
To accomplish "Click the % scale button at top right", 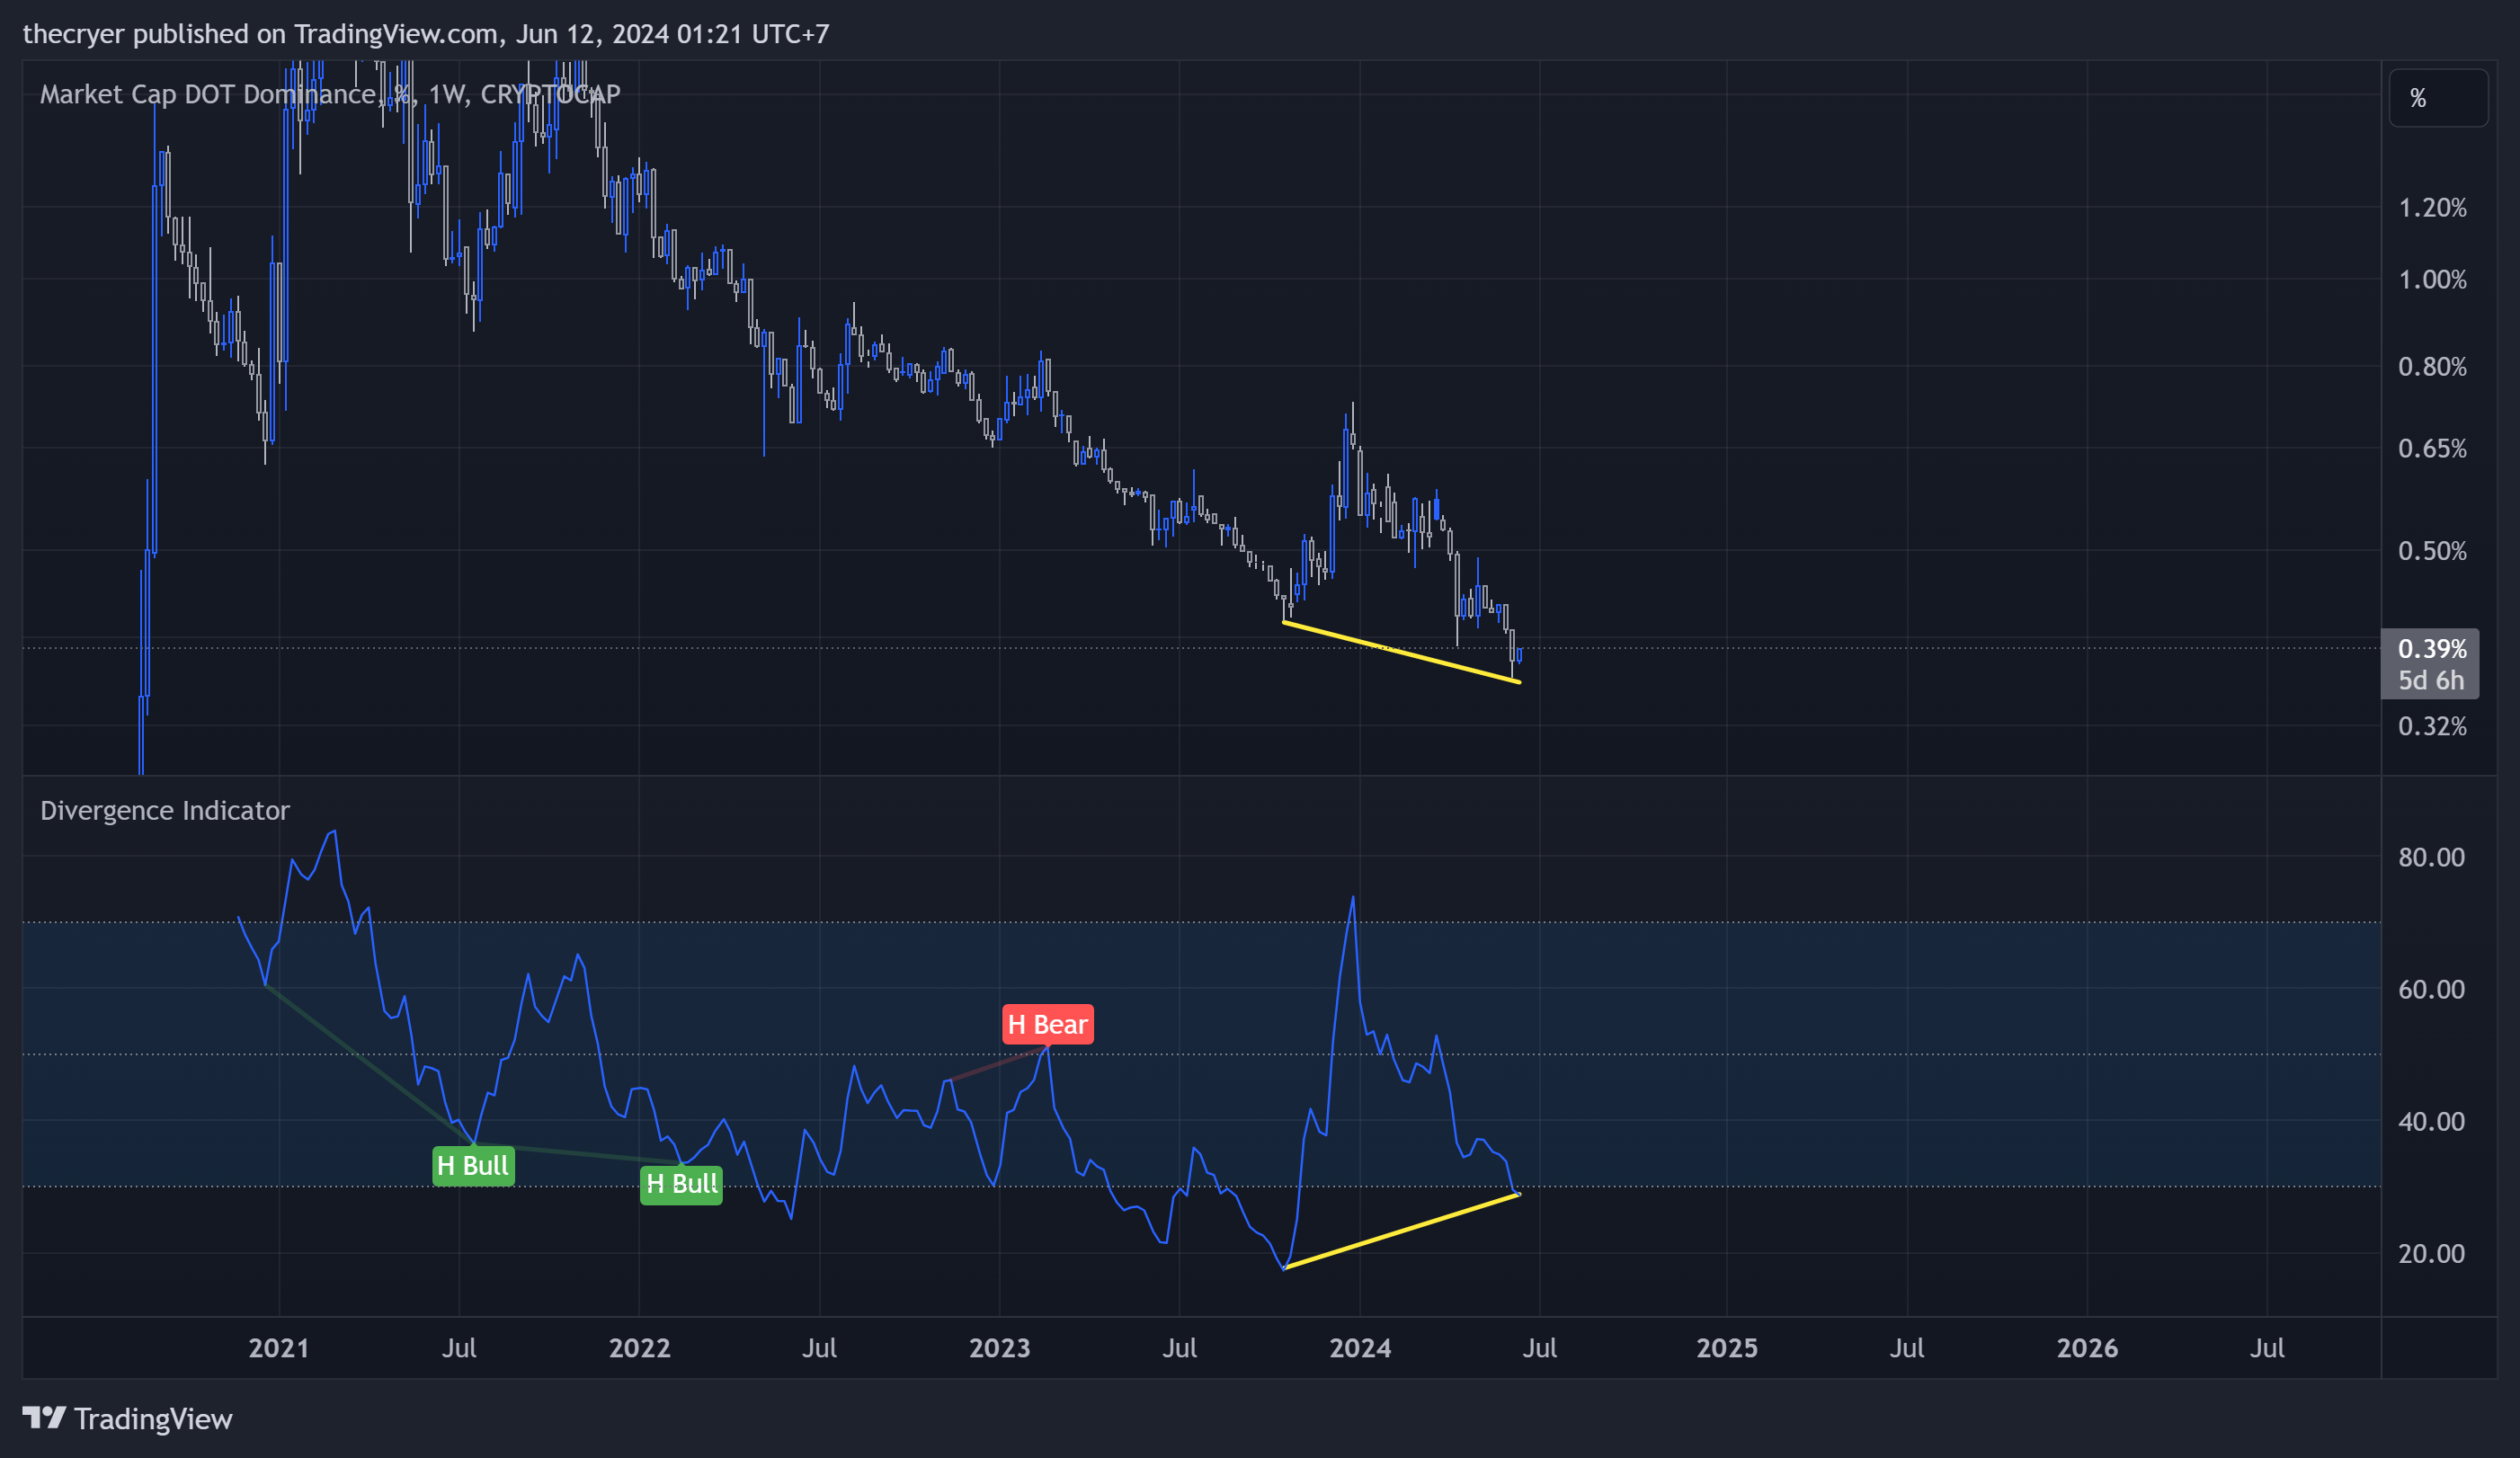I will pyautogui.click(x=2437, y=98).
